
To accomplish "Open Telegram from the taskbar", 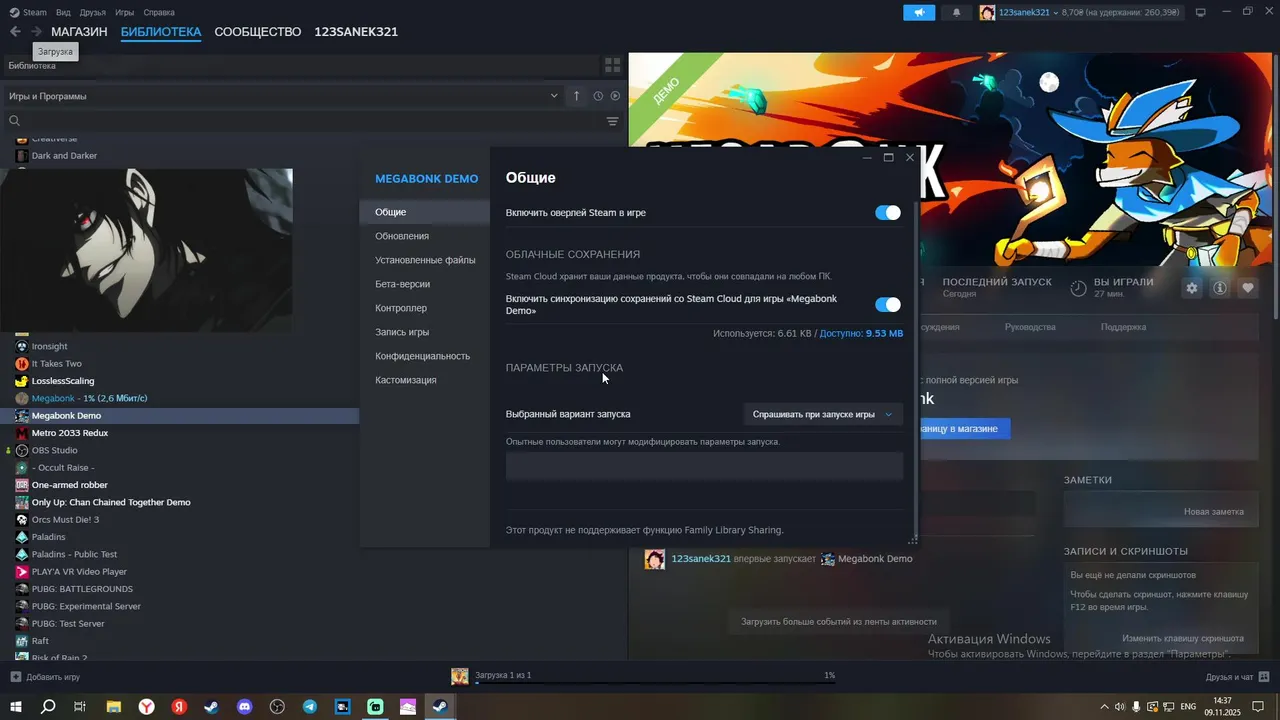I will pyautogui.click(x=310, y=706).
